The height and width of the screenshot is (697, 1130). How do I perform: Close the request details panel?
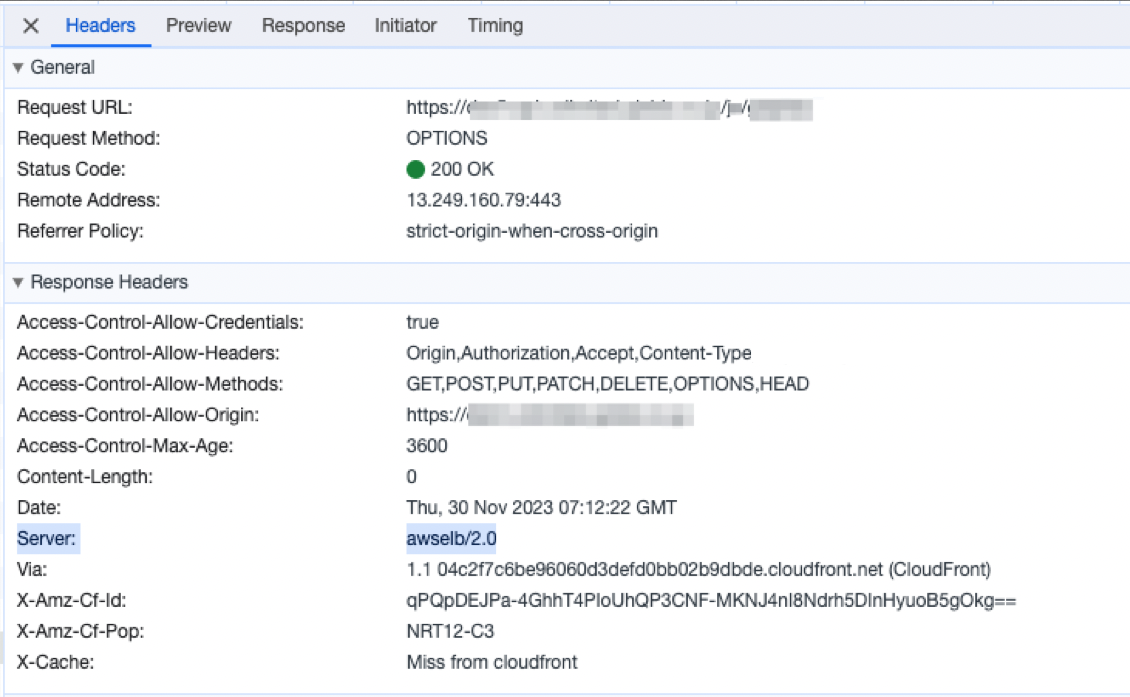(x=30, y=26)
